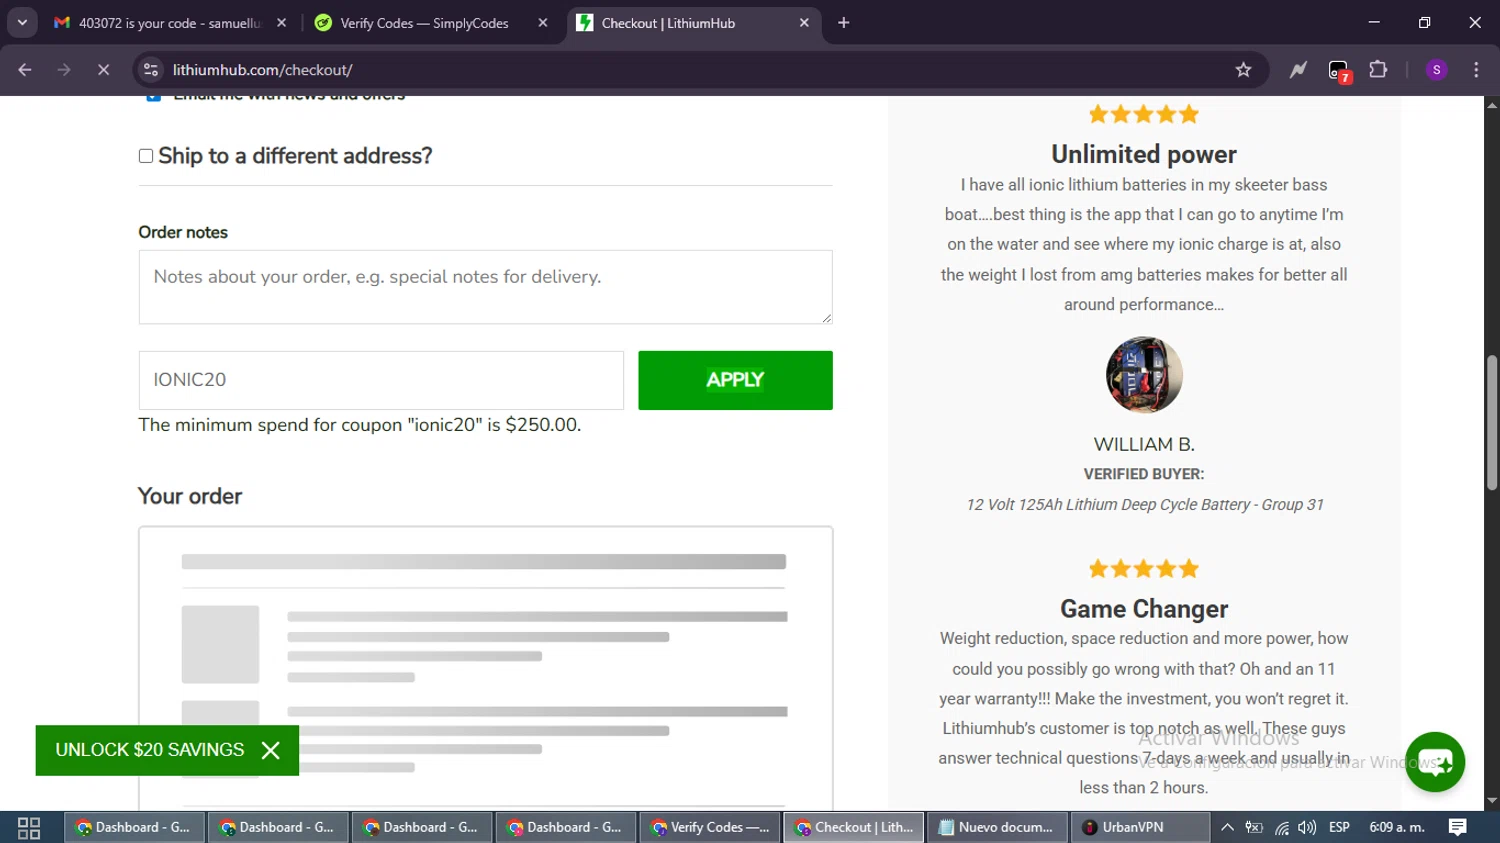Click the lightning-style extension icon next to bookmark star

1298,70
